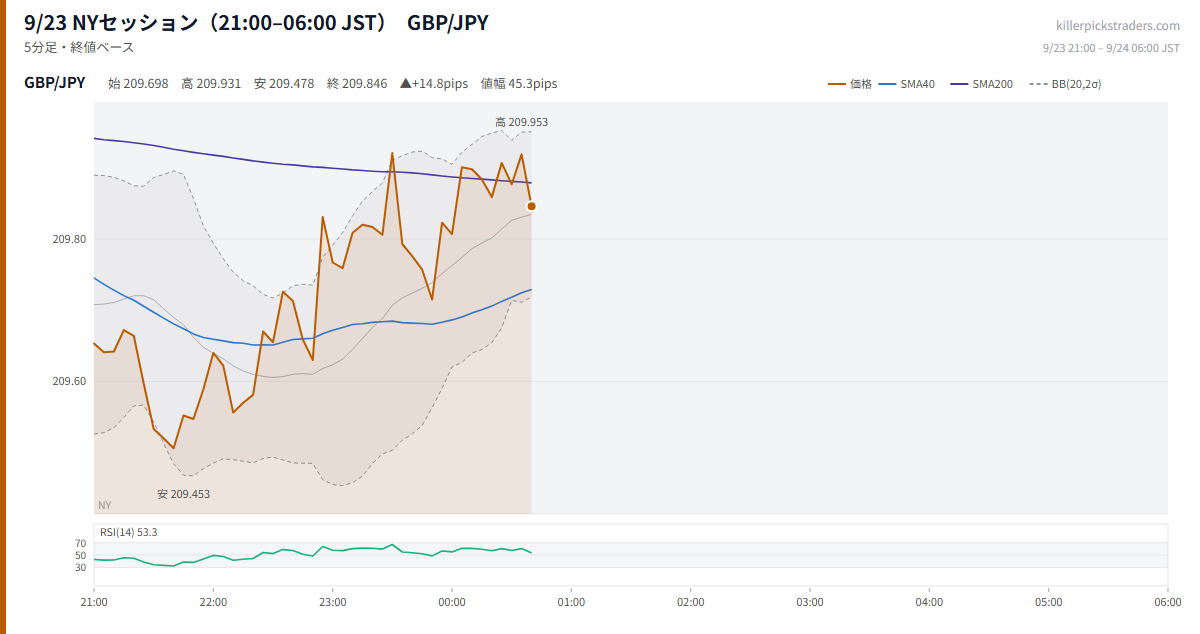This screenshot has height=634, width=1200.
Task: Click the 22:00 time axis label
Action: pyautogui.click(x=213, y=602)
